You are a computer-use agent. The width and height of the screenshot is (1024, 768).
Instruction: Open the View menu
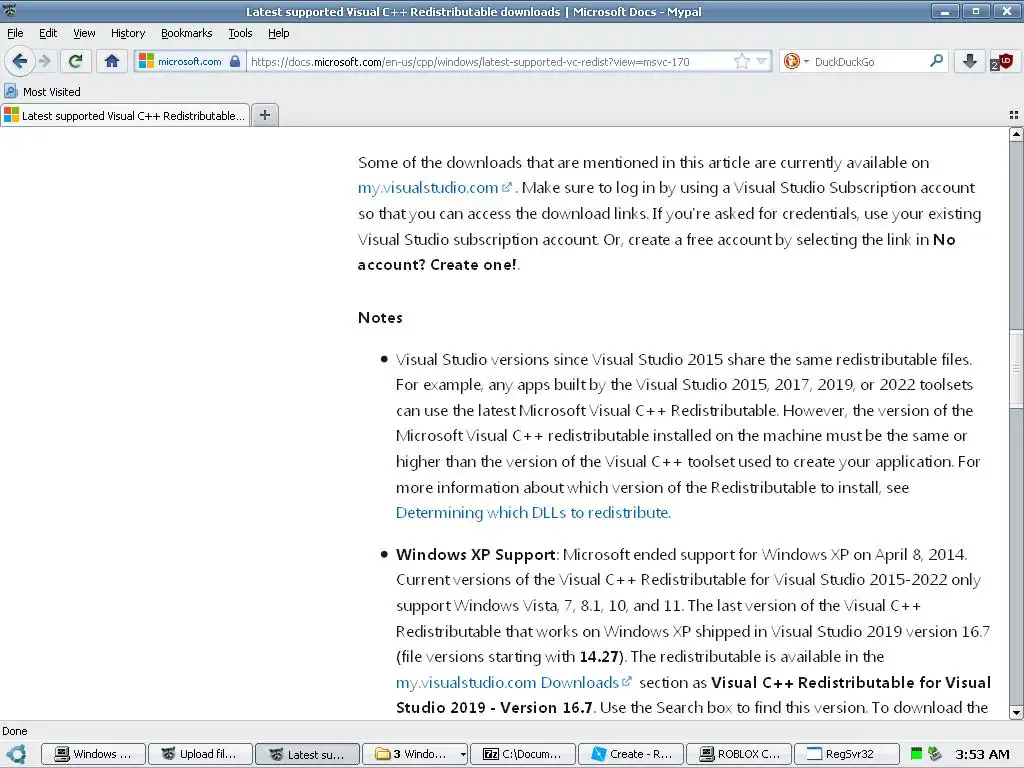tap(84, 33)
